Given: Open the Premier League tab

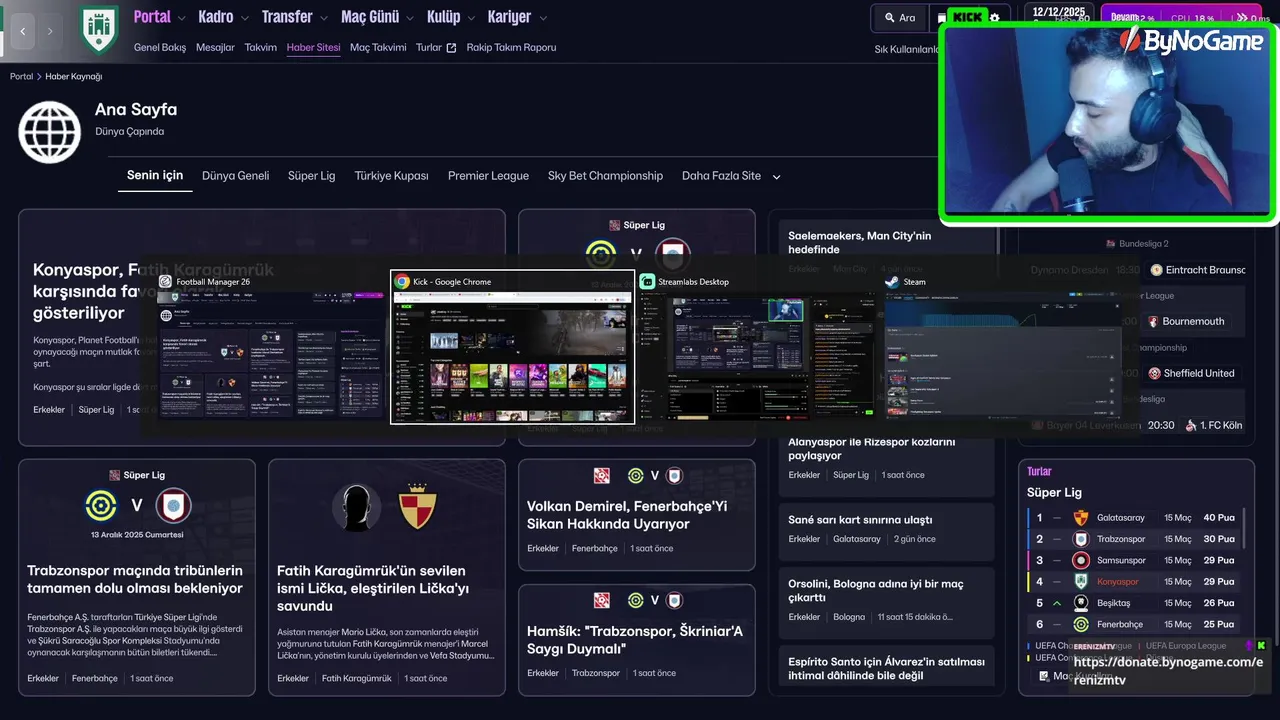Looking at the screenshot, I should [488, 176].
